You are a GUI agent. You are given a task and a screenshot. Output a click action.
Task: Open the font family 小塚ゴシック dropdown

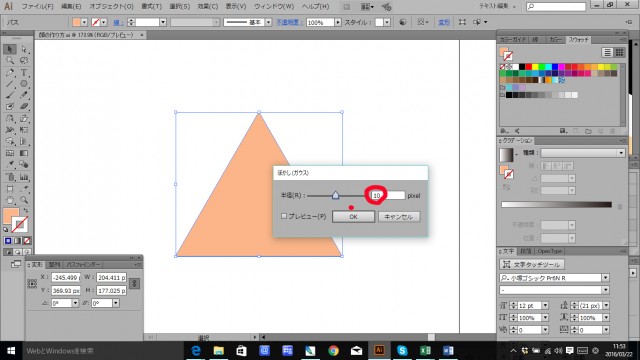tap(605, 278)
